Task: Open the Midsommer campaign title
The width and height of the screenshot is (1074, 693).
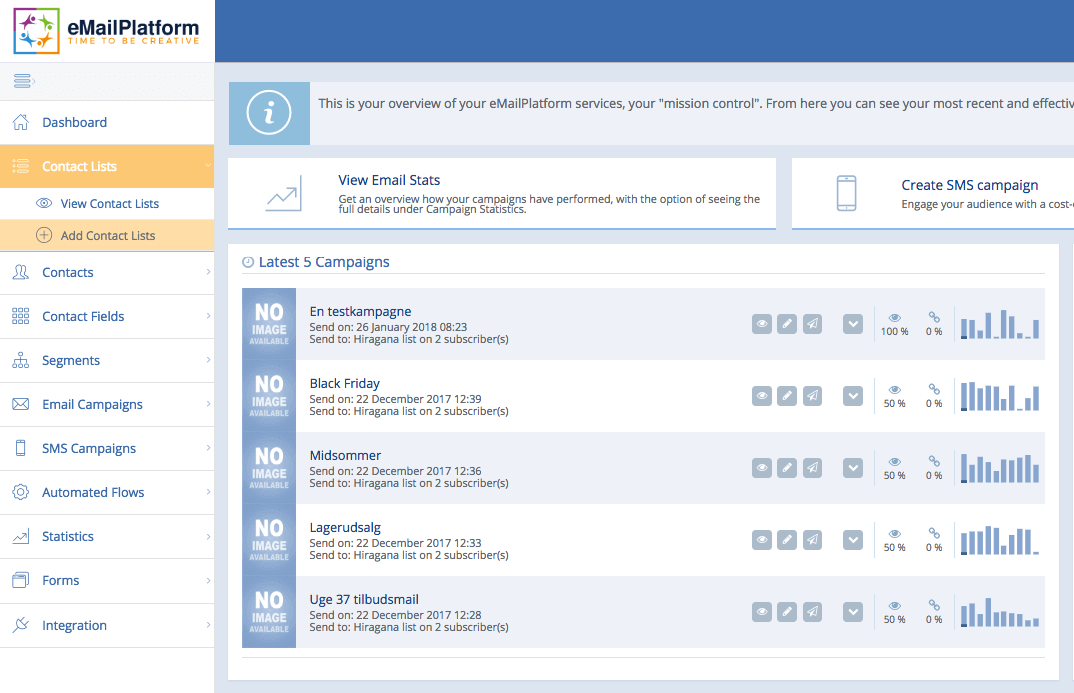Action: pyautogui.click(x=345, y=455)
